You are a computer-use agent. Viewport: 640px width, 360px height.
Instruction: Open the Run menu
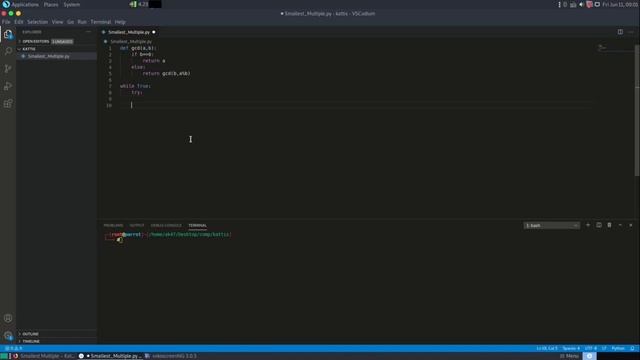pyautogui.click(x=82, y=22)
